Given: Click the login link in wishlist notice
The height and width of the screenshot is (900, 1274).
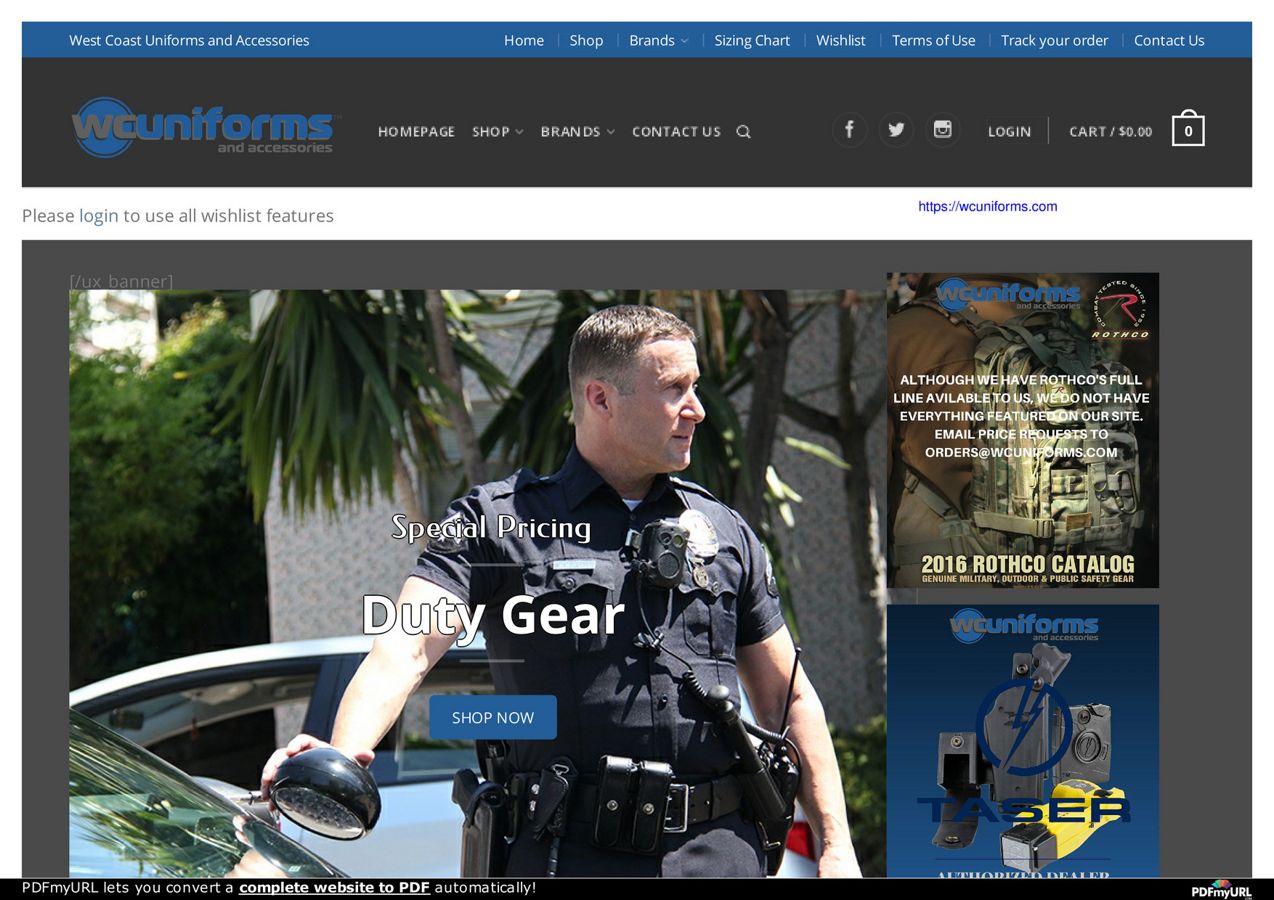Looking at the screenshot, I should (99, 215).
